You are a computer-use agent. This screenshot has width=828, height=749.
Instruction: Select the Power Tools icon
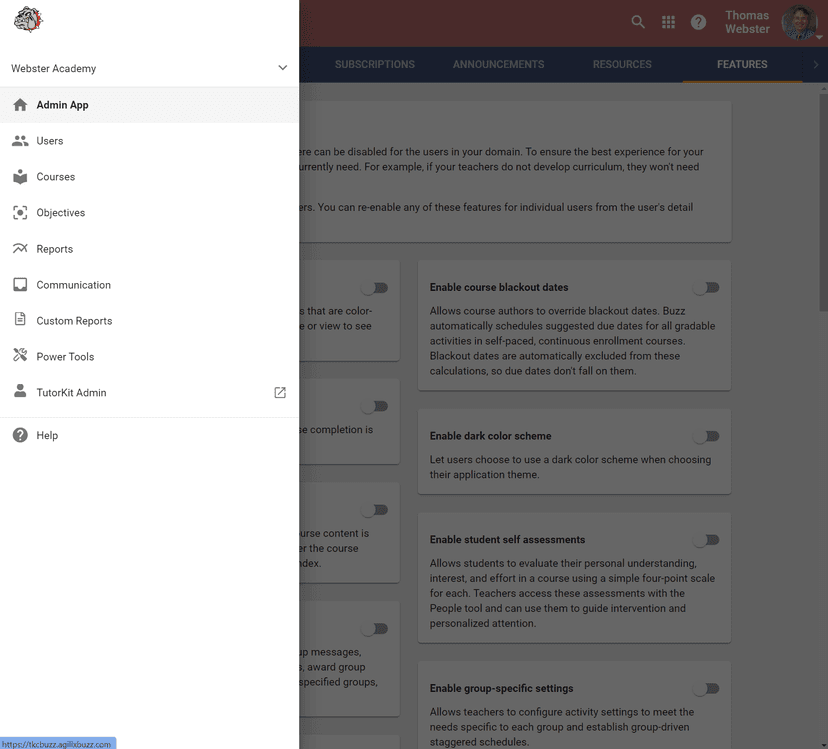[x=20, y=356]
